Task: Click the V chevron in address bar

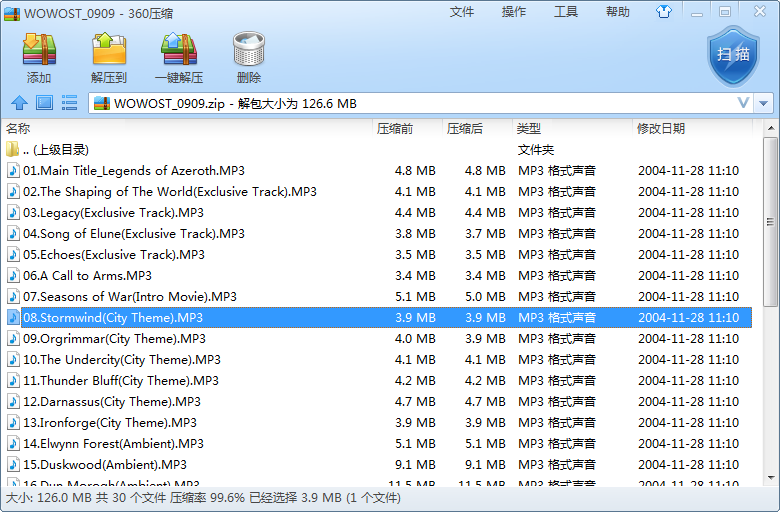Action: [744, 103]
